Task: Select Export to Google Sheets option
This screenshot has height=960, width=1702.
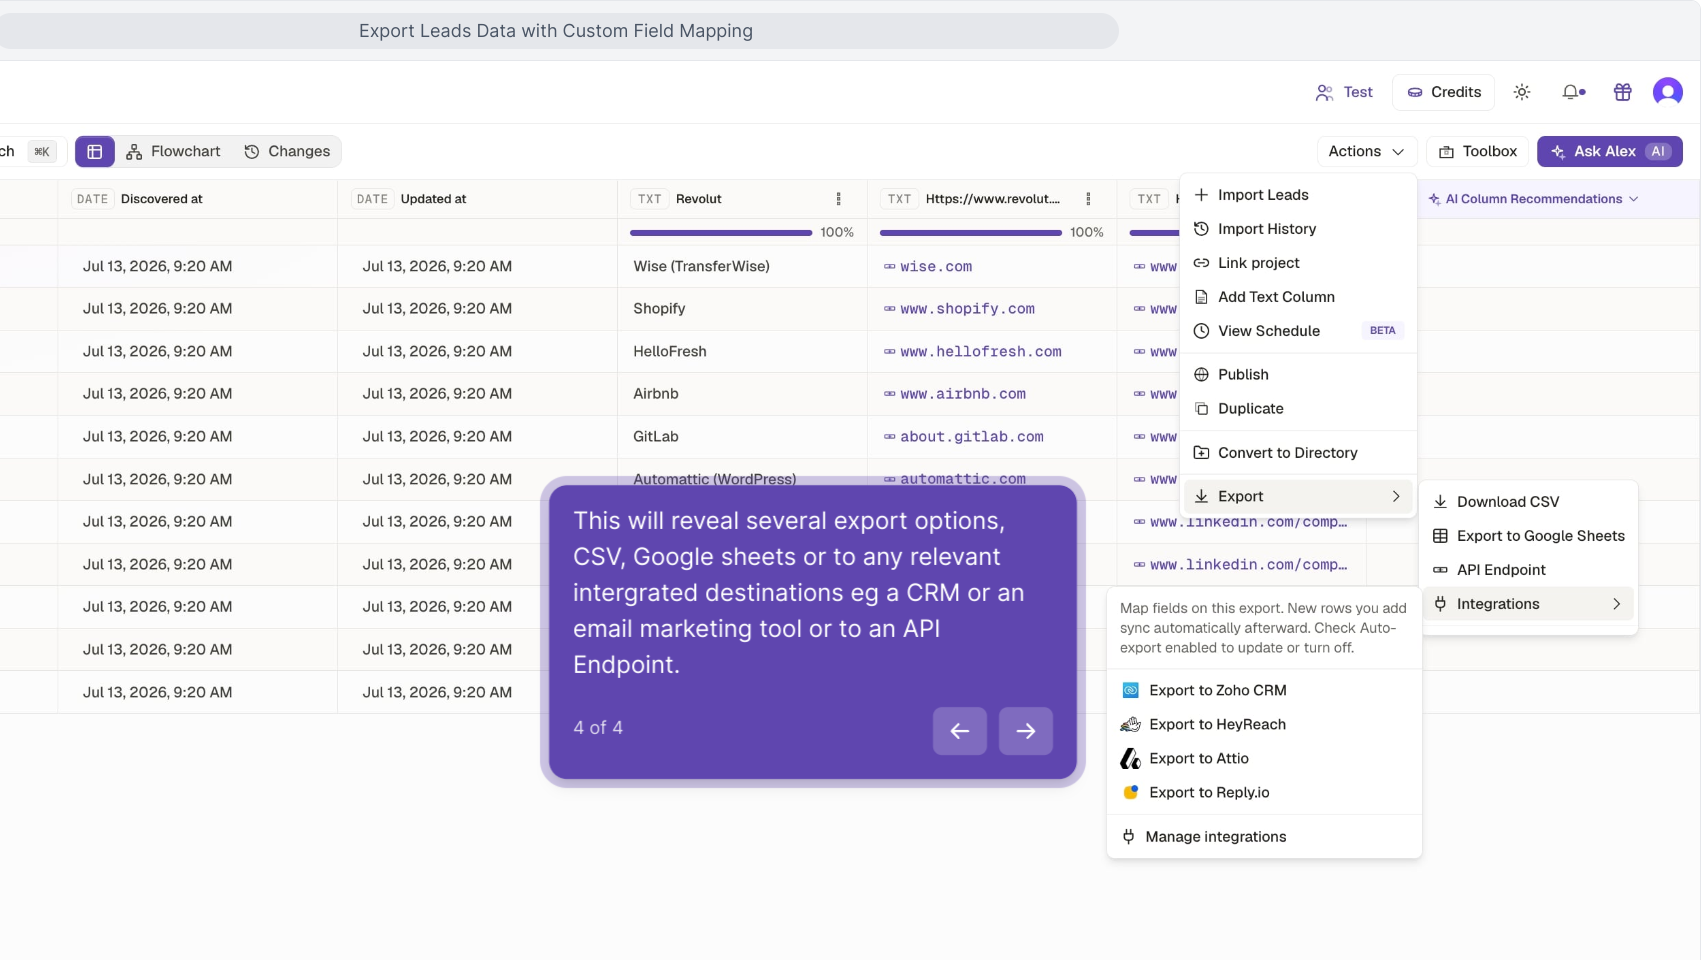Action: pyautogui.click(x=1529, y=536)
